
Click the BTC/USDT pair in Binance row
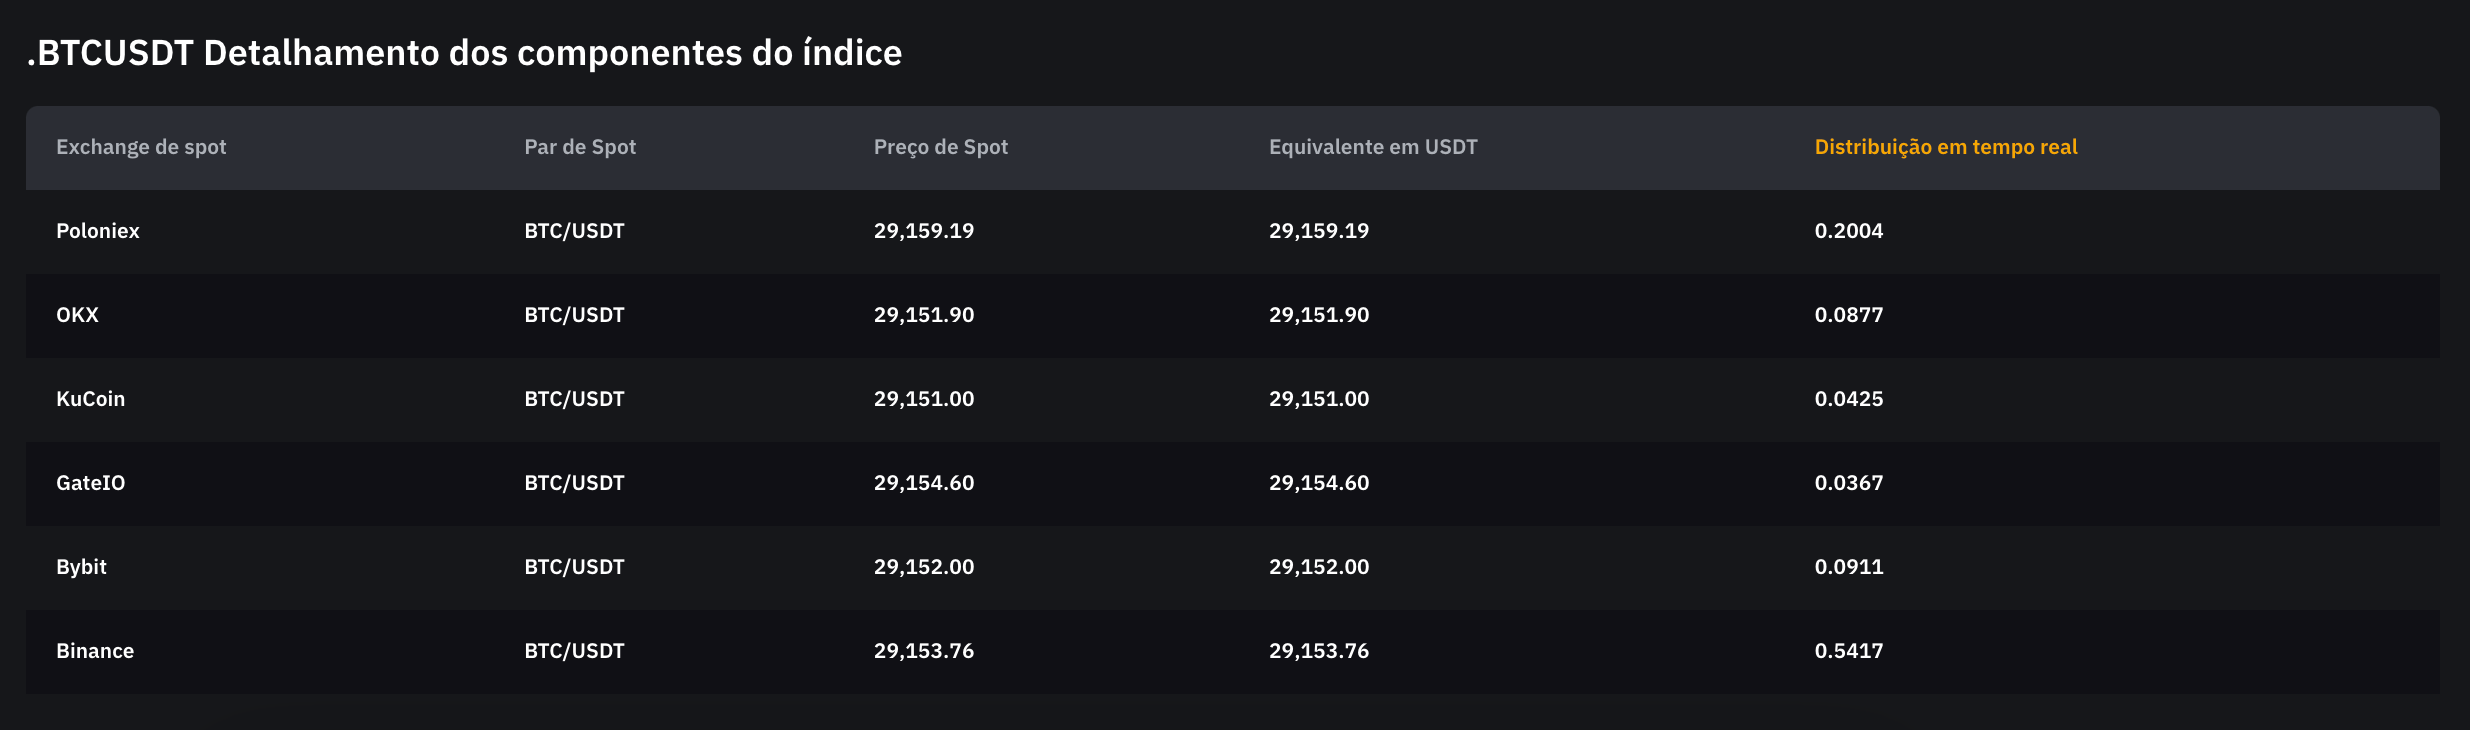point(574,651)
